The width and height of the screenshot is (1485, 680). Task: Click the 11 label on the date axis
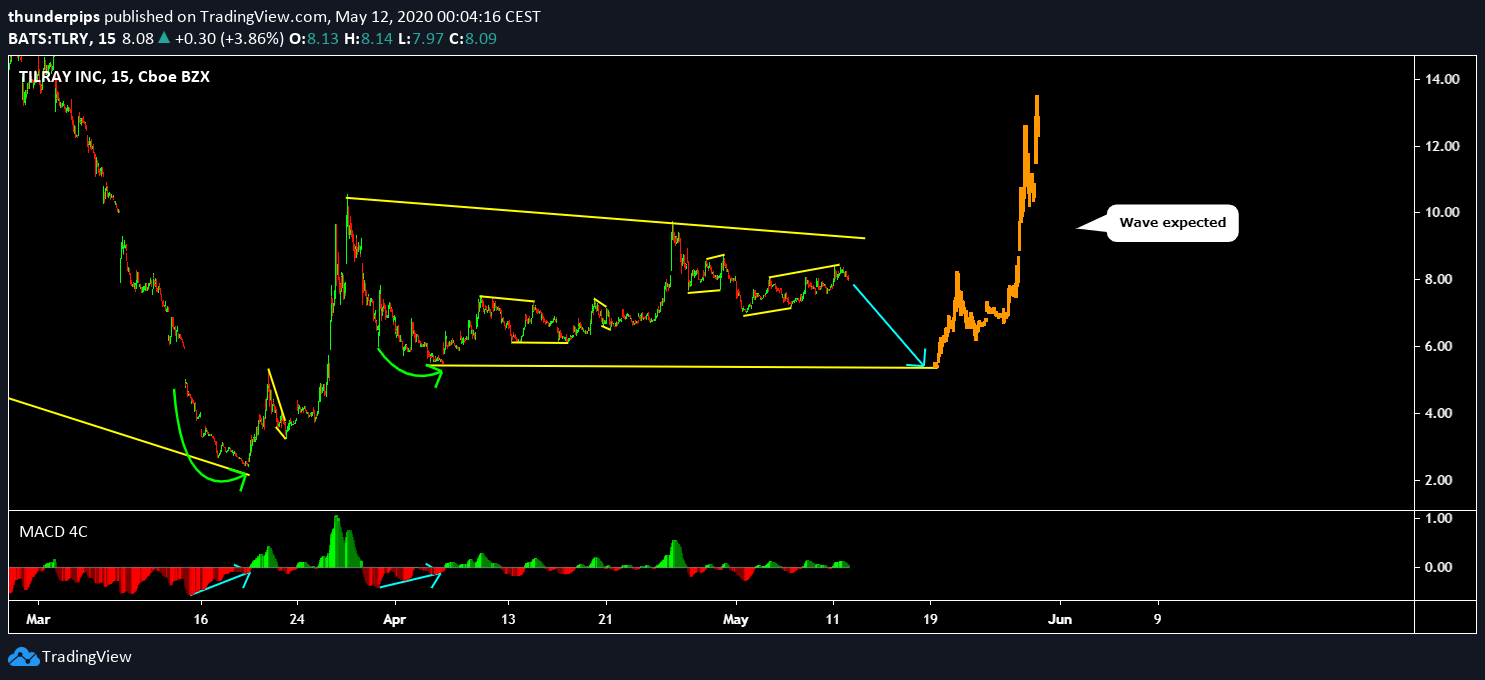click(833, 619)
